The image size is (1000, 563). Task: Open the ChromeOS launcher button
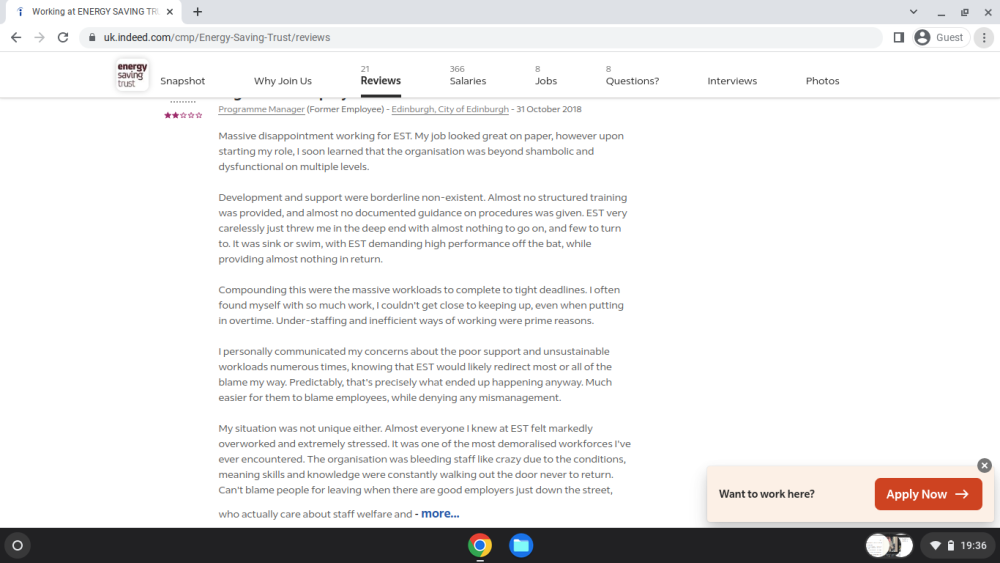click(17, 545)
